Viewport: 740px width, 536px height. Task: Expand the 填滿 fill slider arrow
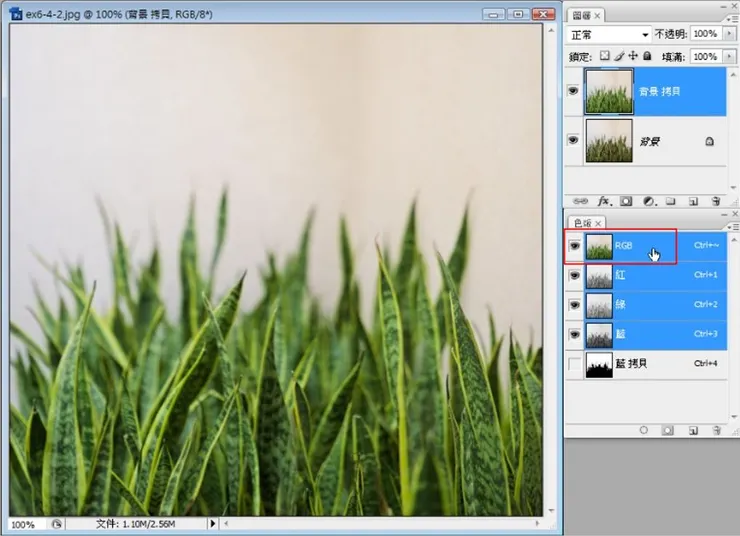point(727,57)
